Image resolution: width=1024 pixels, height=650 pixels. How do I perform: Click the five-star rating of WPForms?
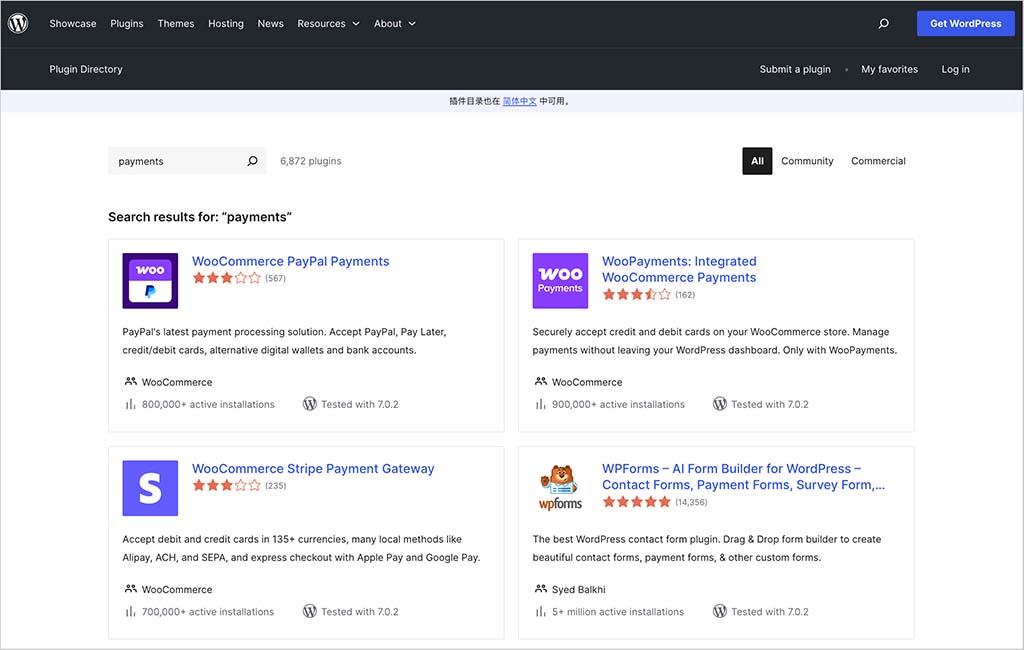[637, 502]
